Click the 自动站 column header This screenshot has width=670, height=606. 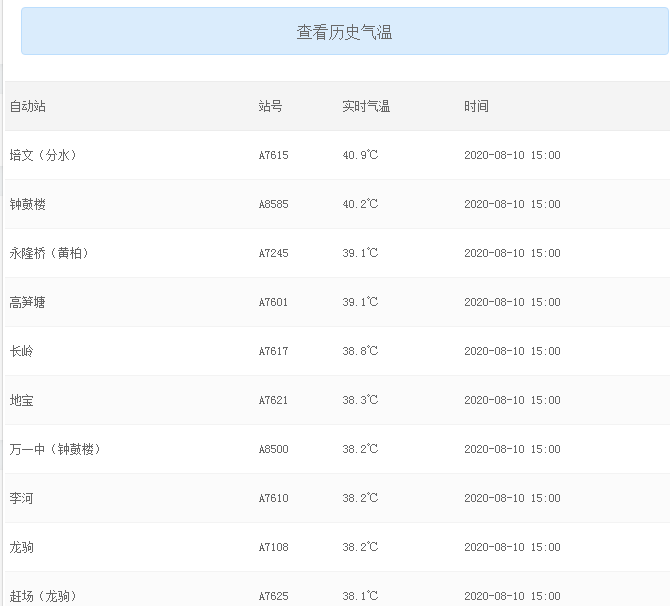(x=28, y=106)
